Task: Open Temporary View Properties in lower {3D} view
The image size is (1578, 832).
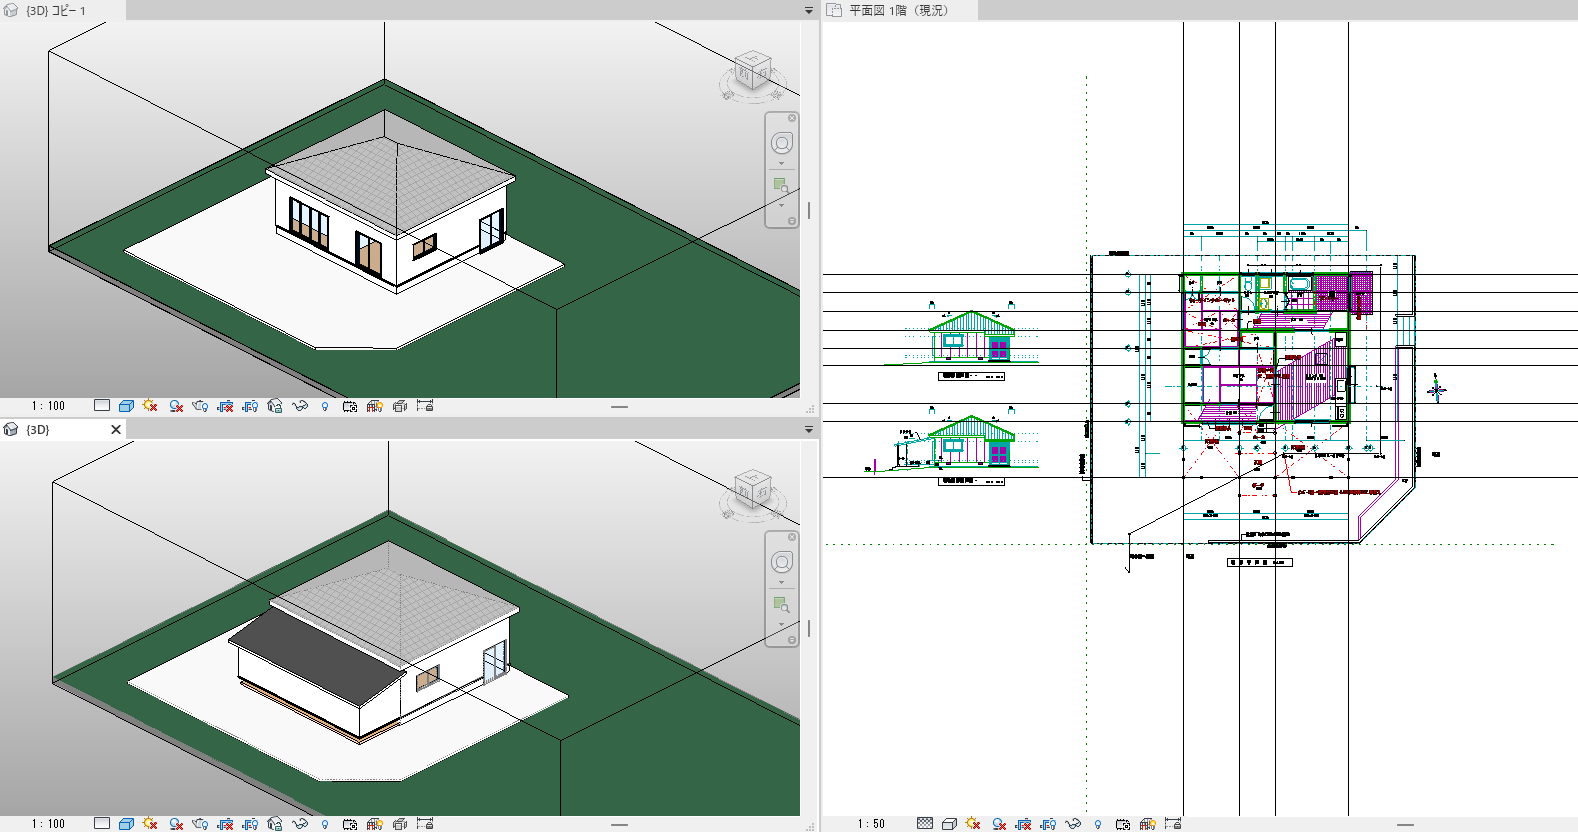Action: click(x=350, y=824)
